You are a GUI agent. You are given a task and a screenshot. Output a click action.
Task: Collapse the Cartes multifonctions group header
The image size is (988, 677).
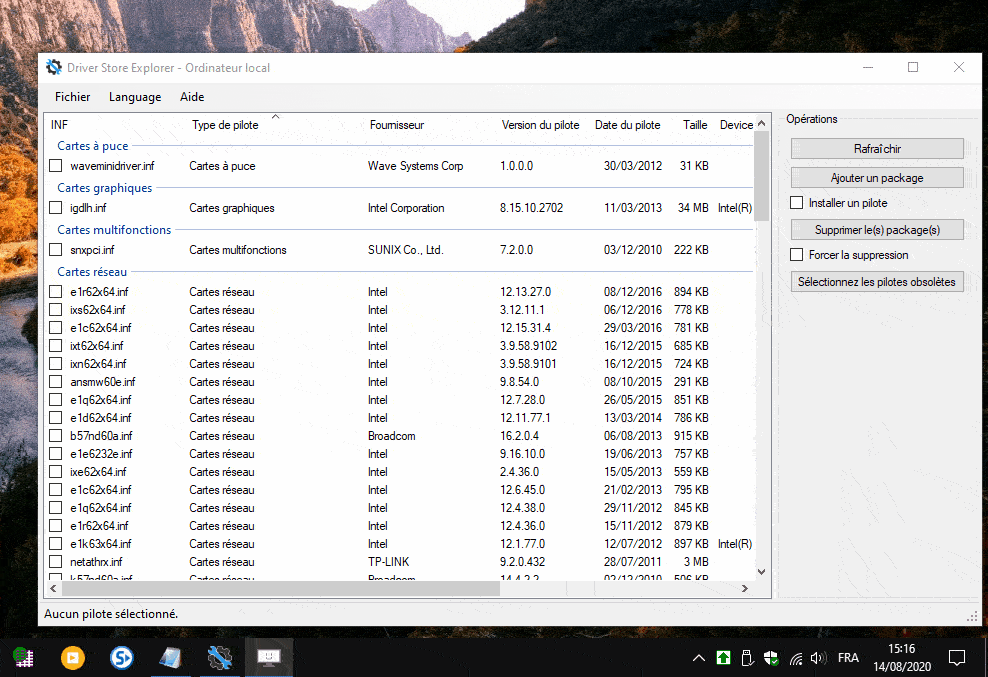tap(114, 230)
